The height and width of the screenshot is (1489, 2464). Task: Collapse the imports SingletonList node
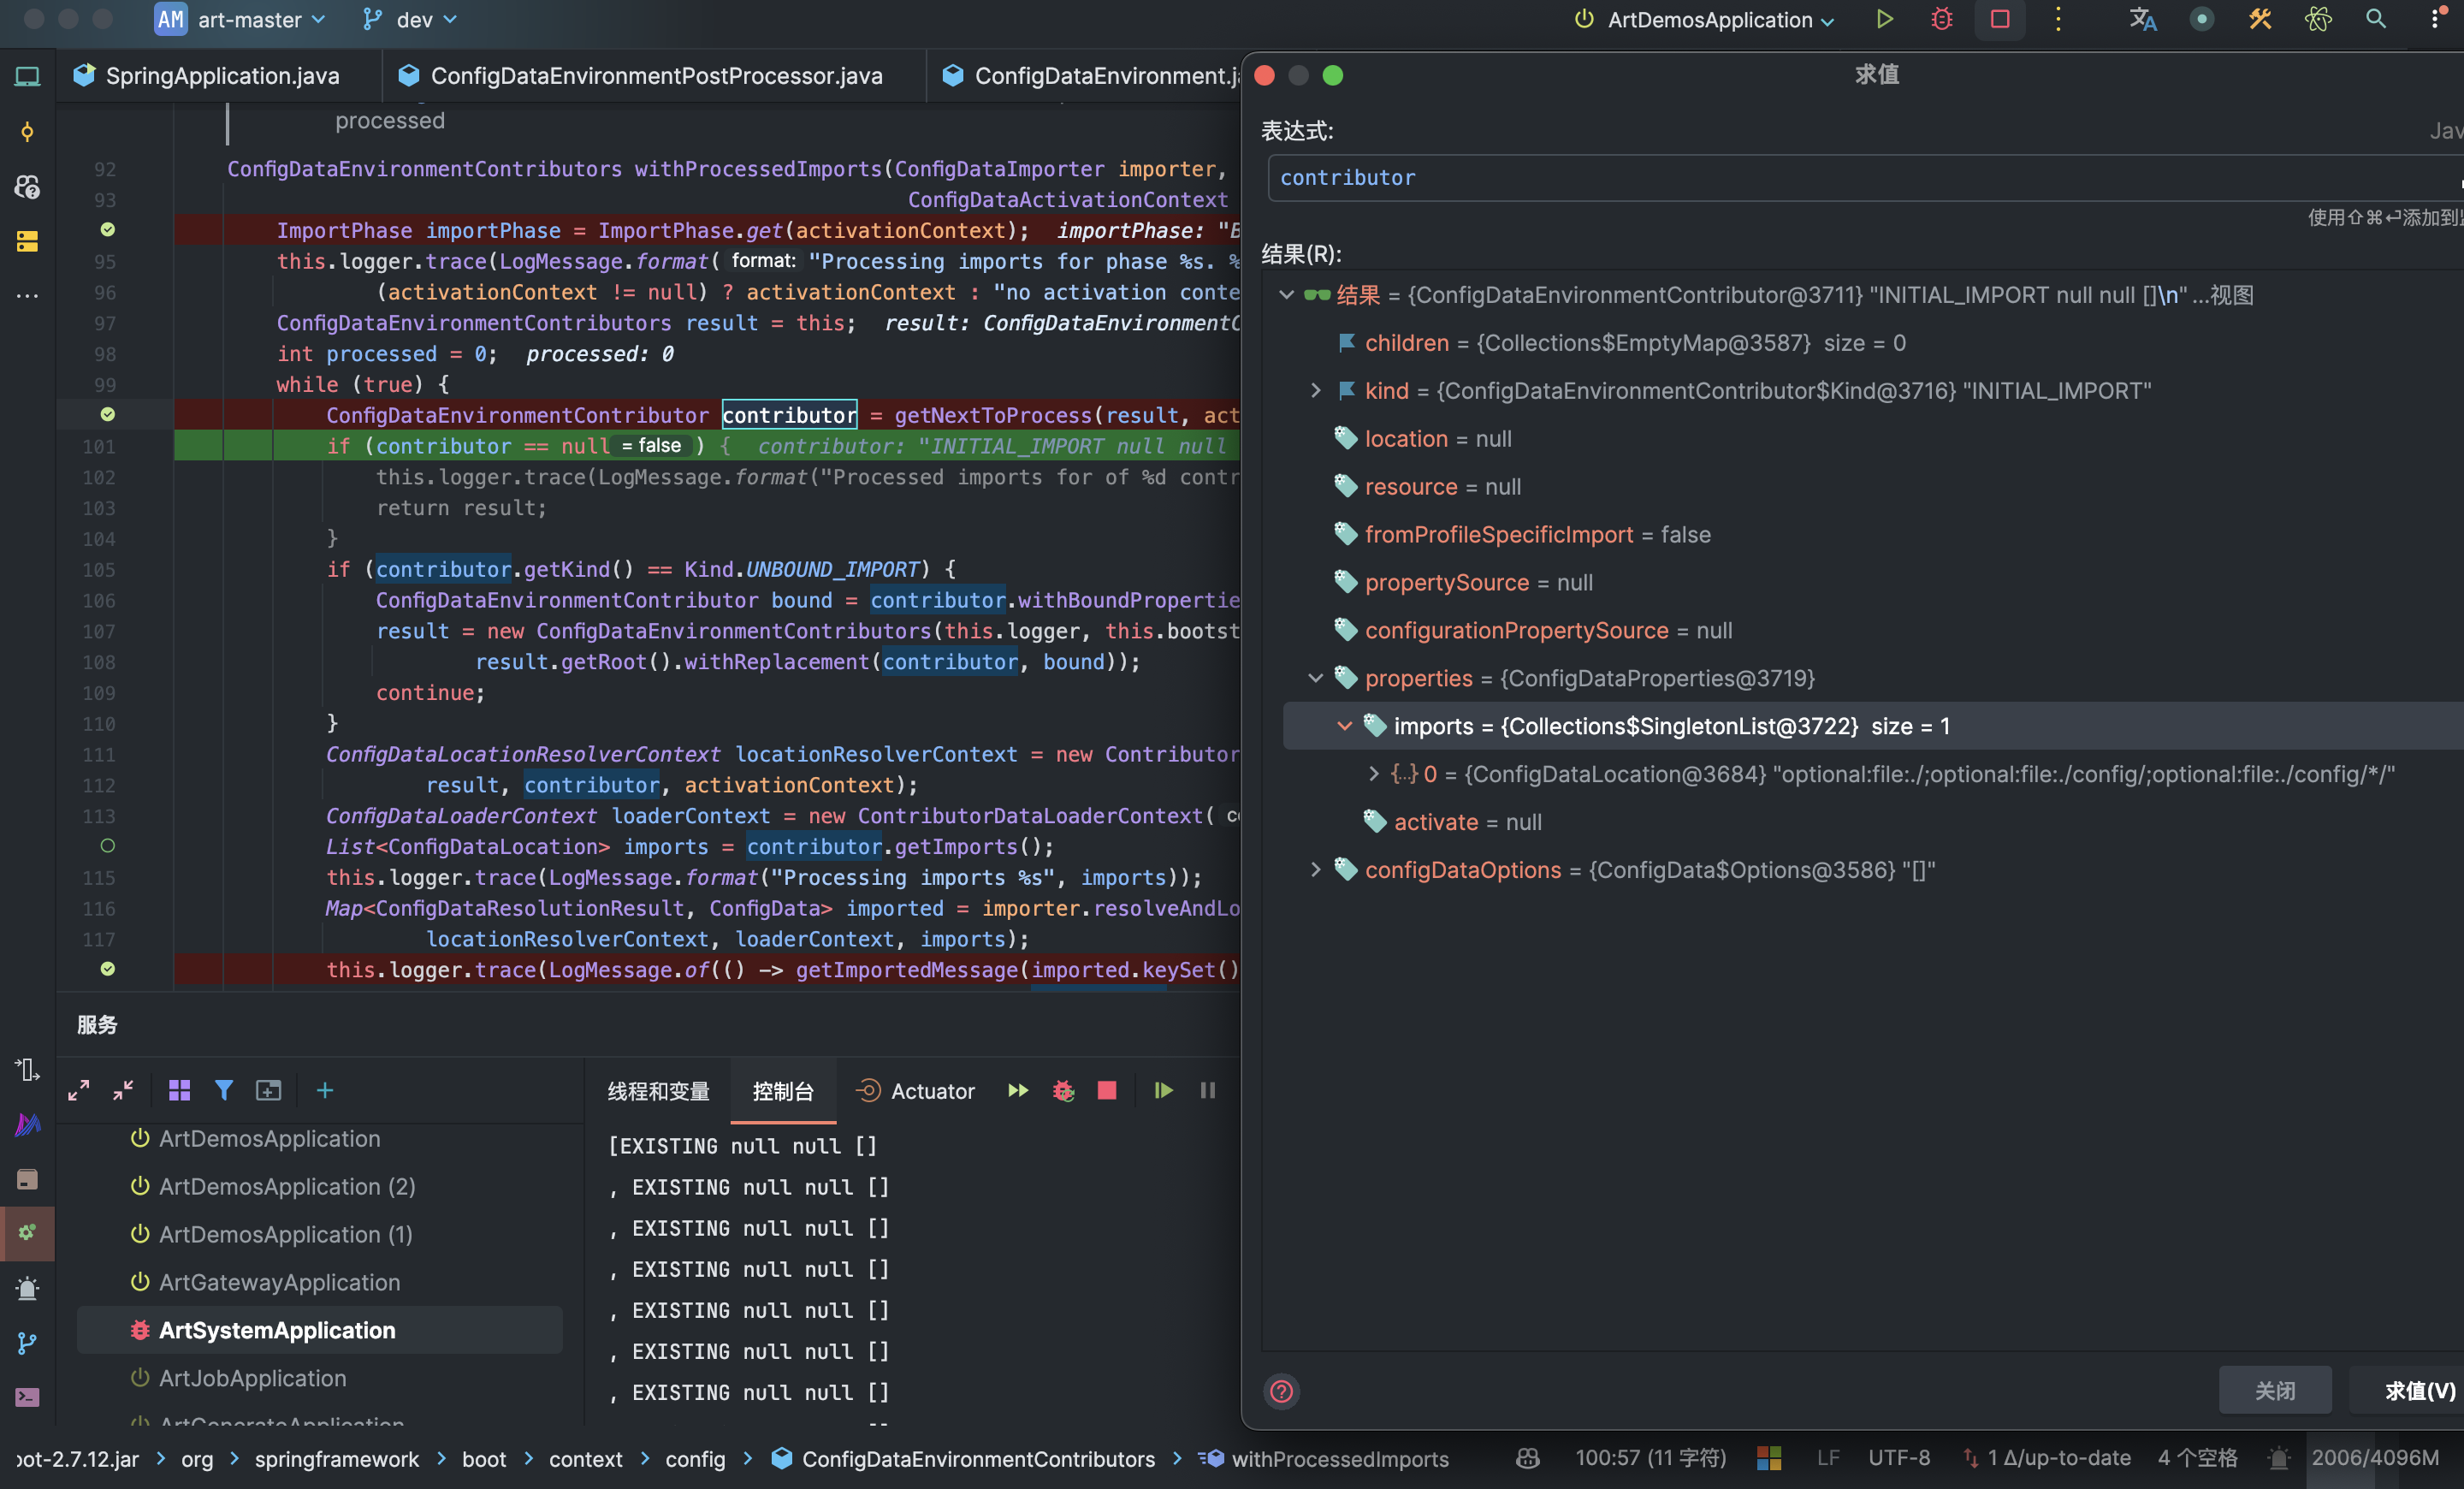1344,726
